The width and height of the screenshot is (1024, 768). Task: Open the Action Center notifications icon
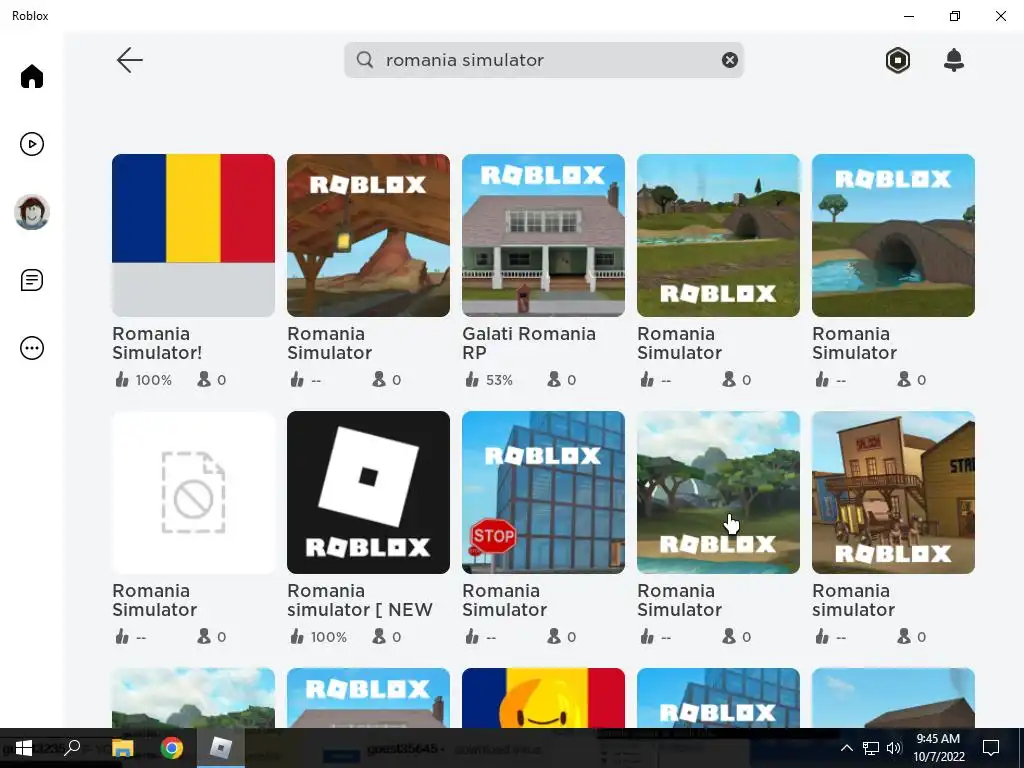click(x=991, y=748)
